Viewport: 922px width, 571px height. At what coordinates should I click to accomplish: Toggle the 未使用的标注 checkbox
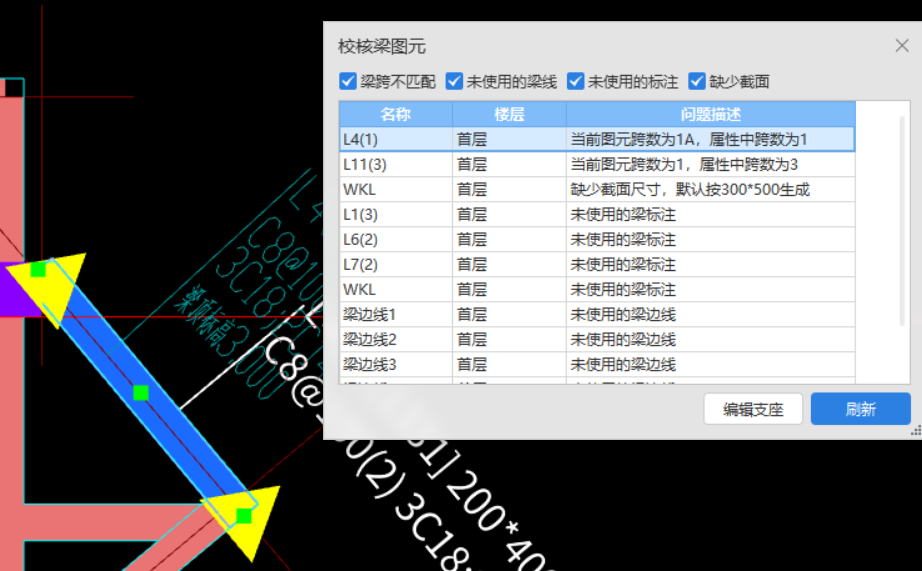[x=575, y=81]
